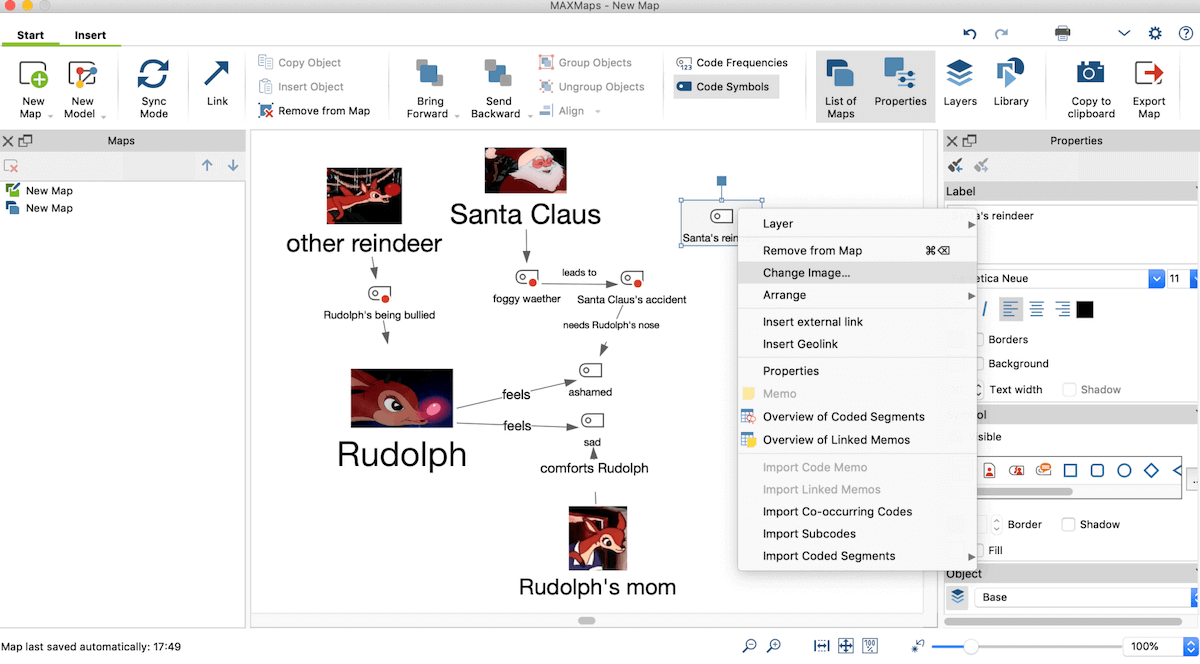Select Insert external link in menu

point(857,322)
